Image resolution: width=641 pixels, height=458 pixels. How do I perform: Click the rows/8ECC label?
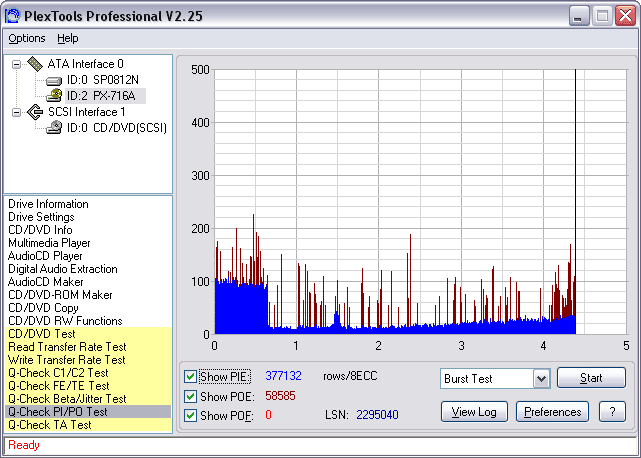coord(350,376)
